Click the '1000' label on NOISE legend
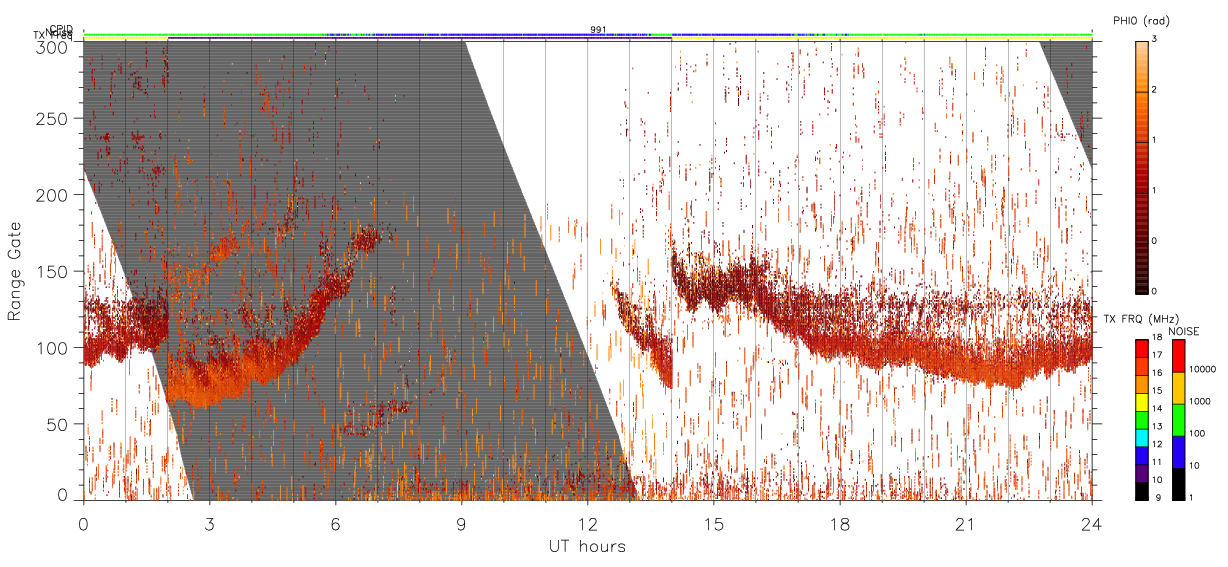The width and height of the screenshot is (1228, 567). (x=1200, y=401)
